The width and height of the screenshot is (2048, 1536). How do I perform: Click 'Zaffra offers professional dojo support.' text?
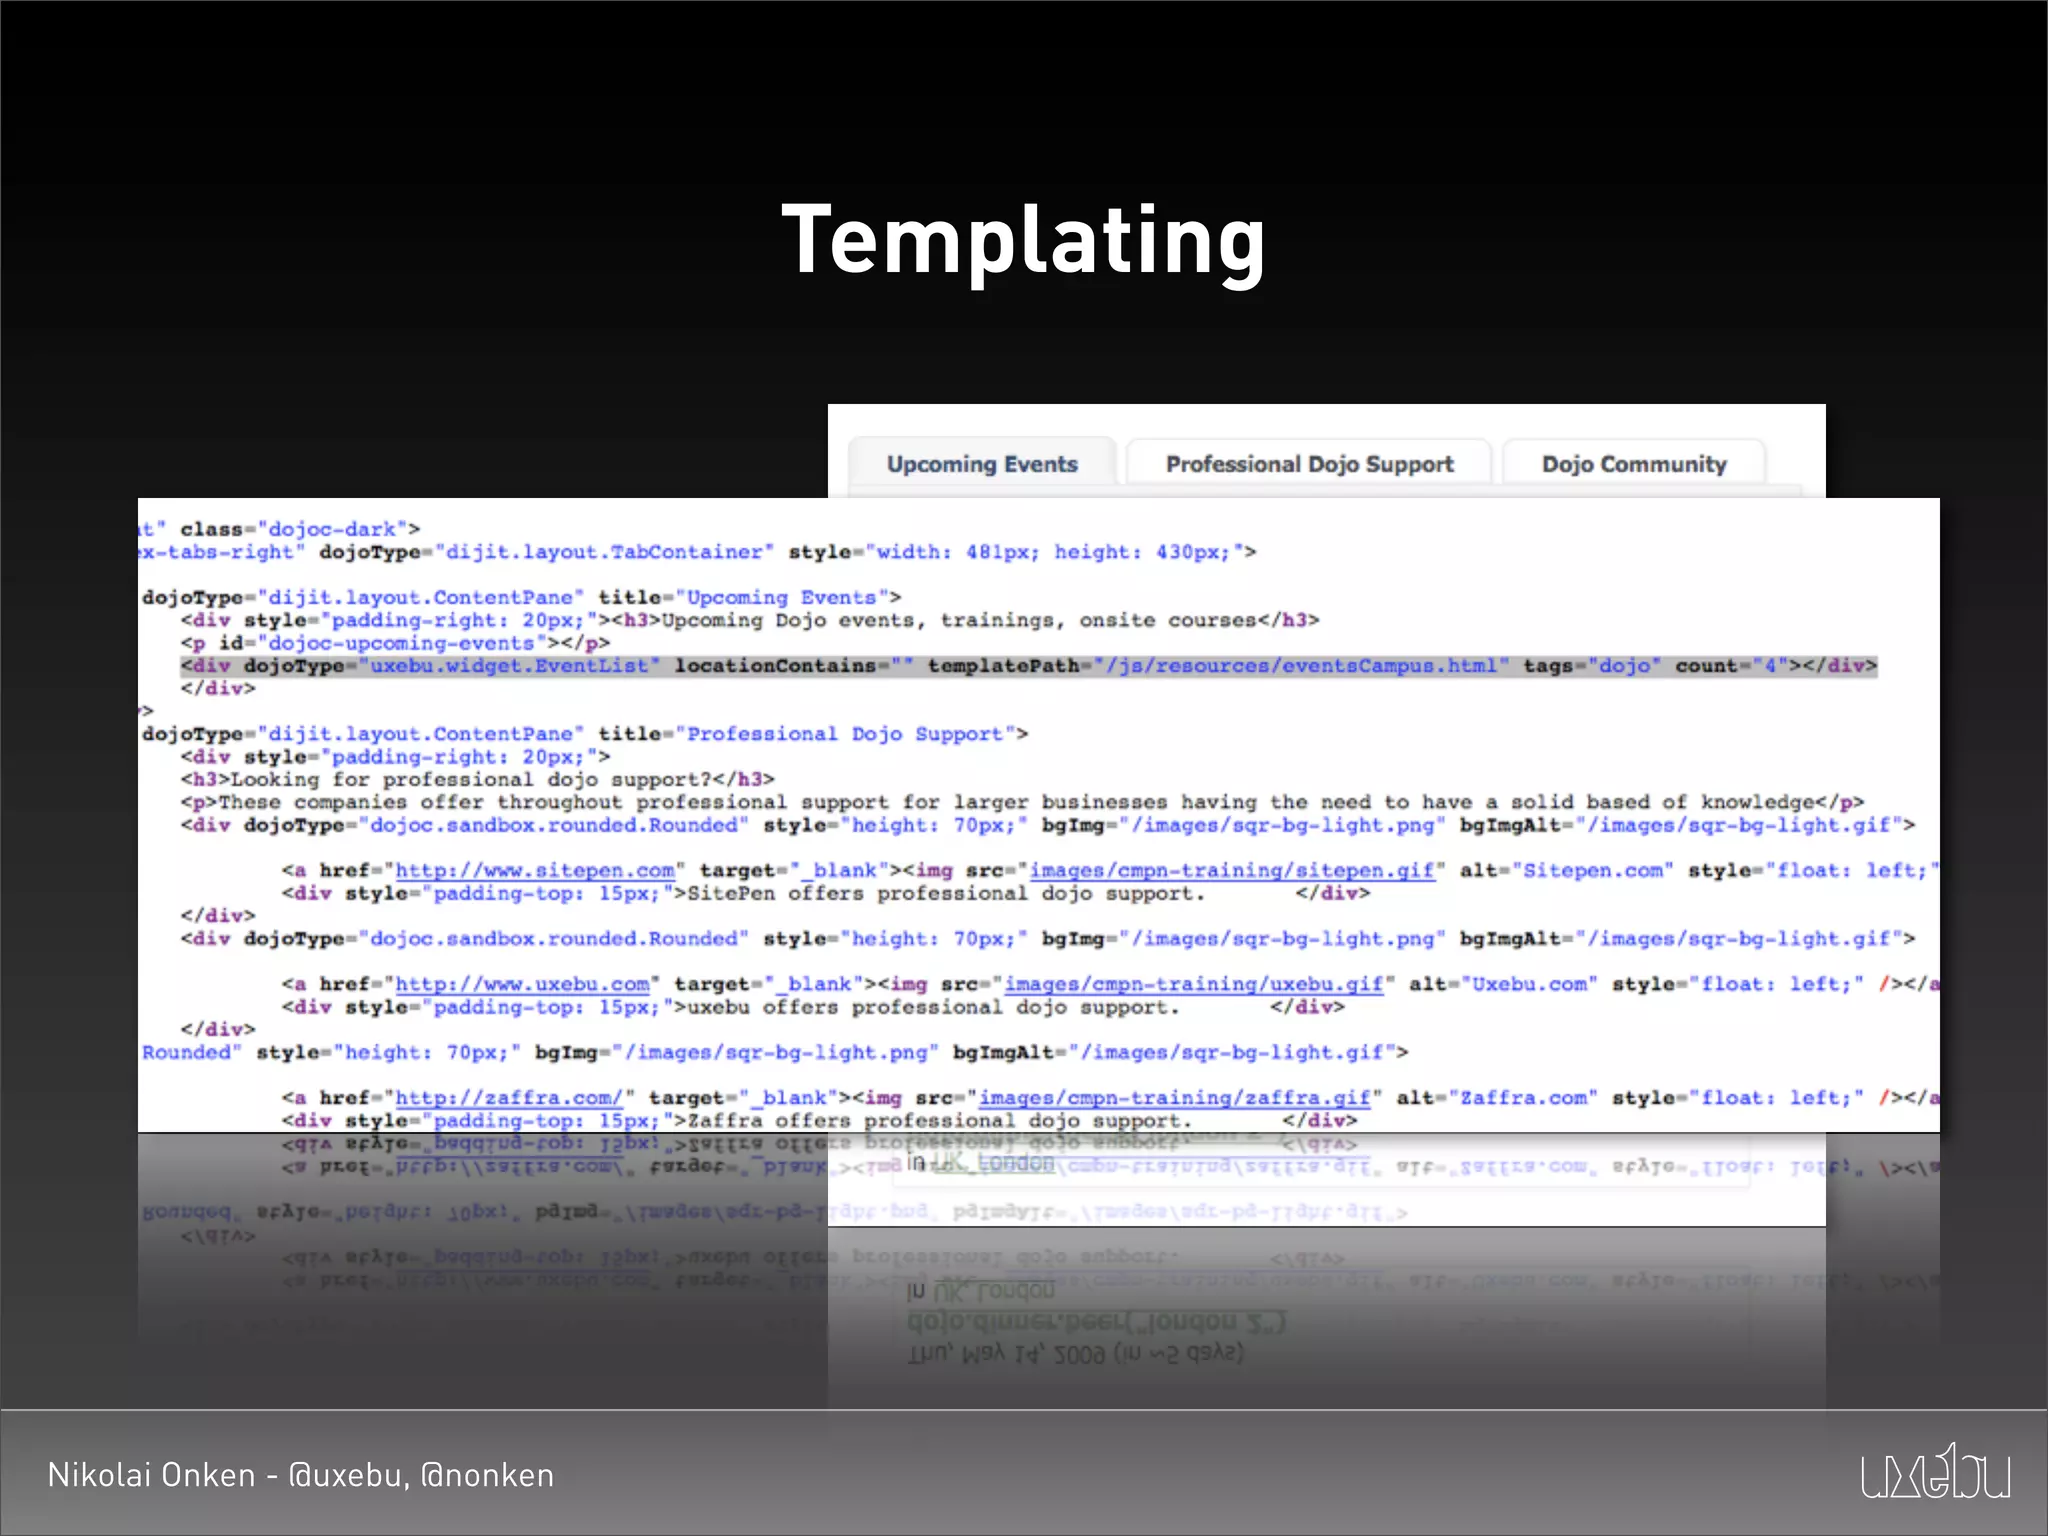pyautogui.click(x=939, y=1121)
